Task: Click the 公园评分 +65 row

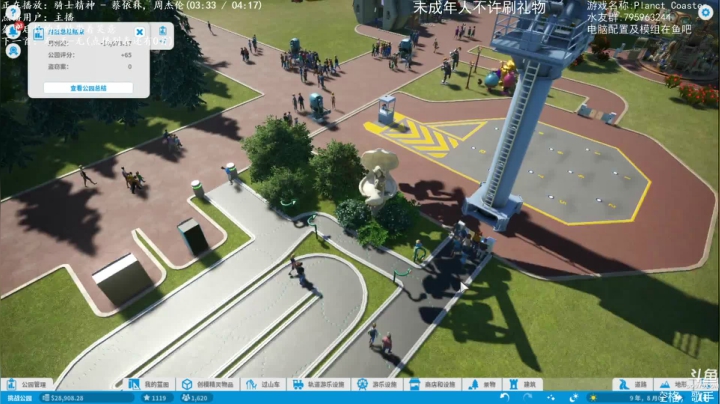Action: [90, 55]
